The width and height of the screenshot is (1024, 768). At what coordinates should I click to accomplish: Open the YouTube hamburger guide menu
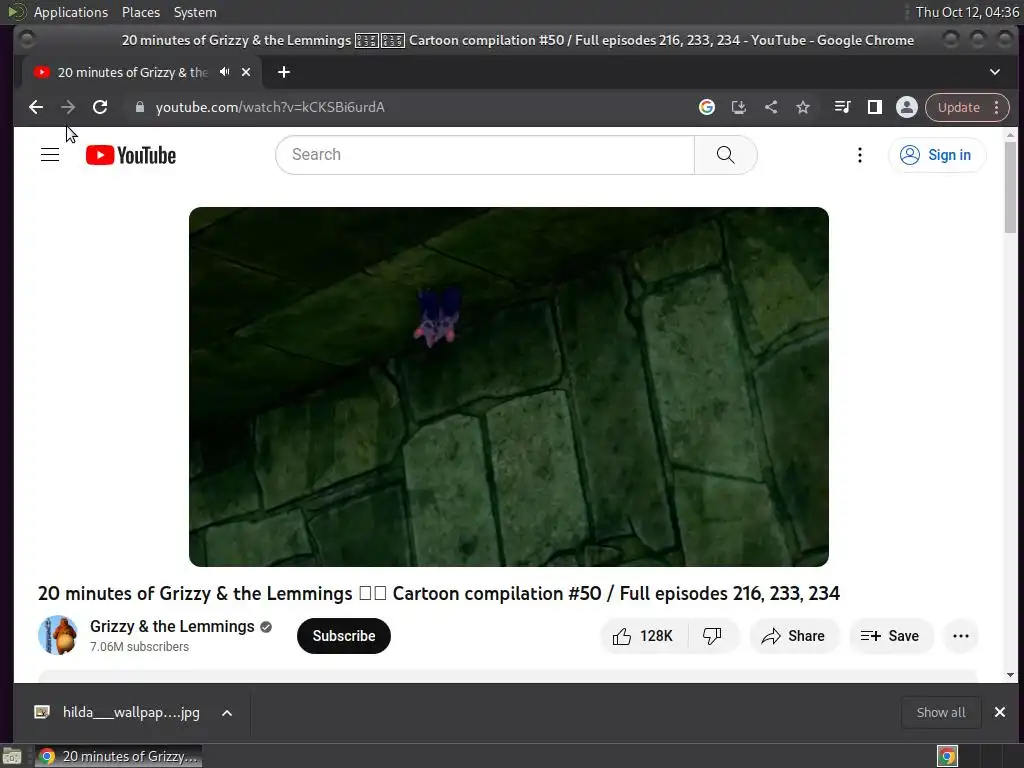point(50,155)
